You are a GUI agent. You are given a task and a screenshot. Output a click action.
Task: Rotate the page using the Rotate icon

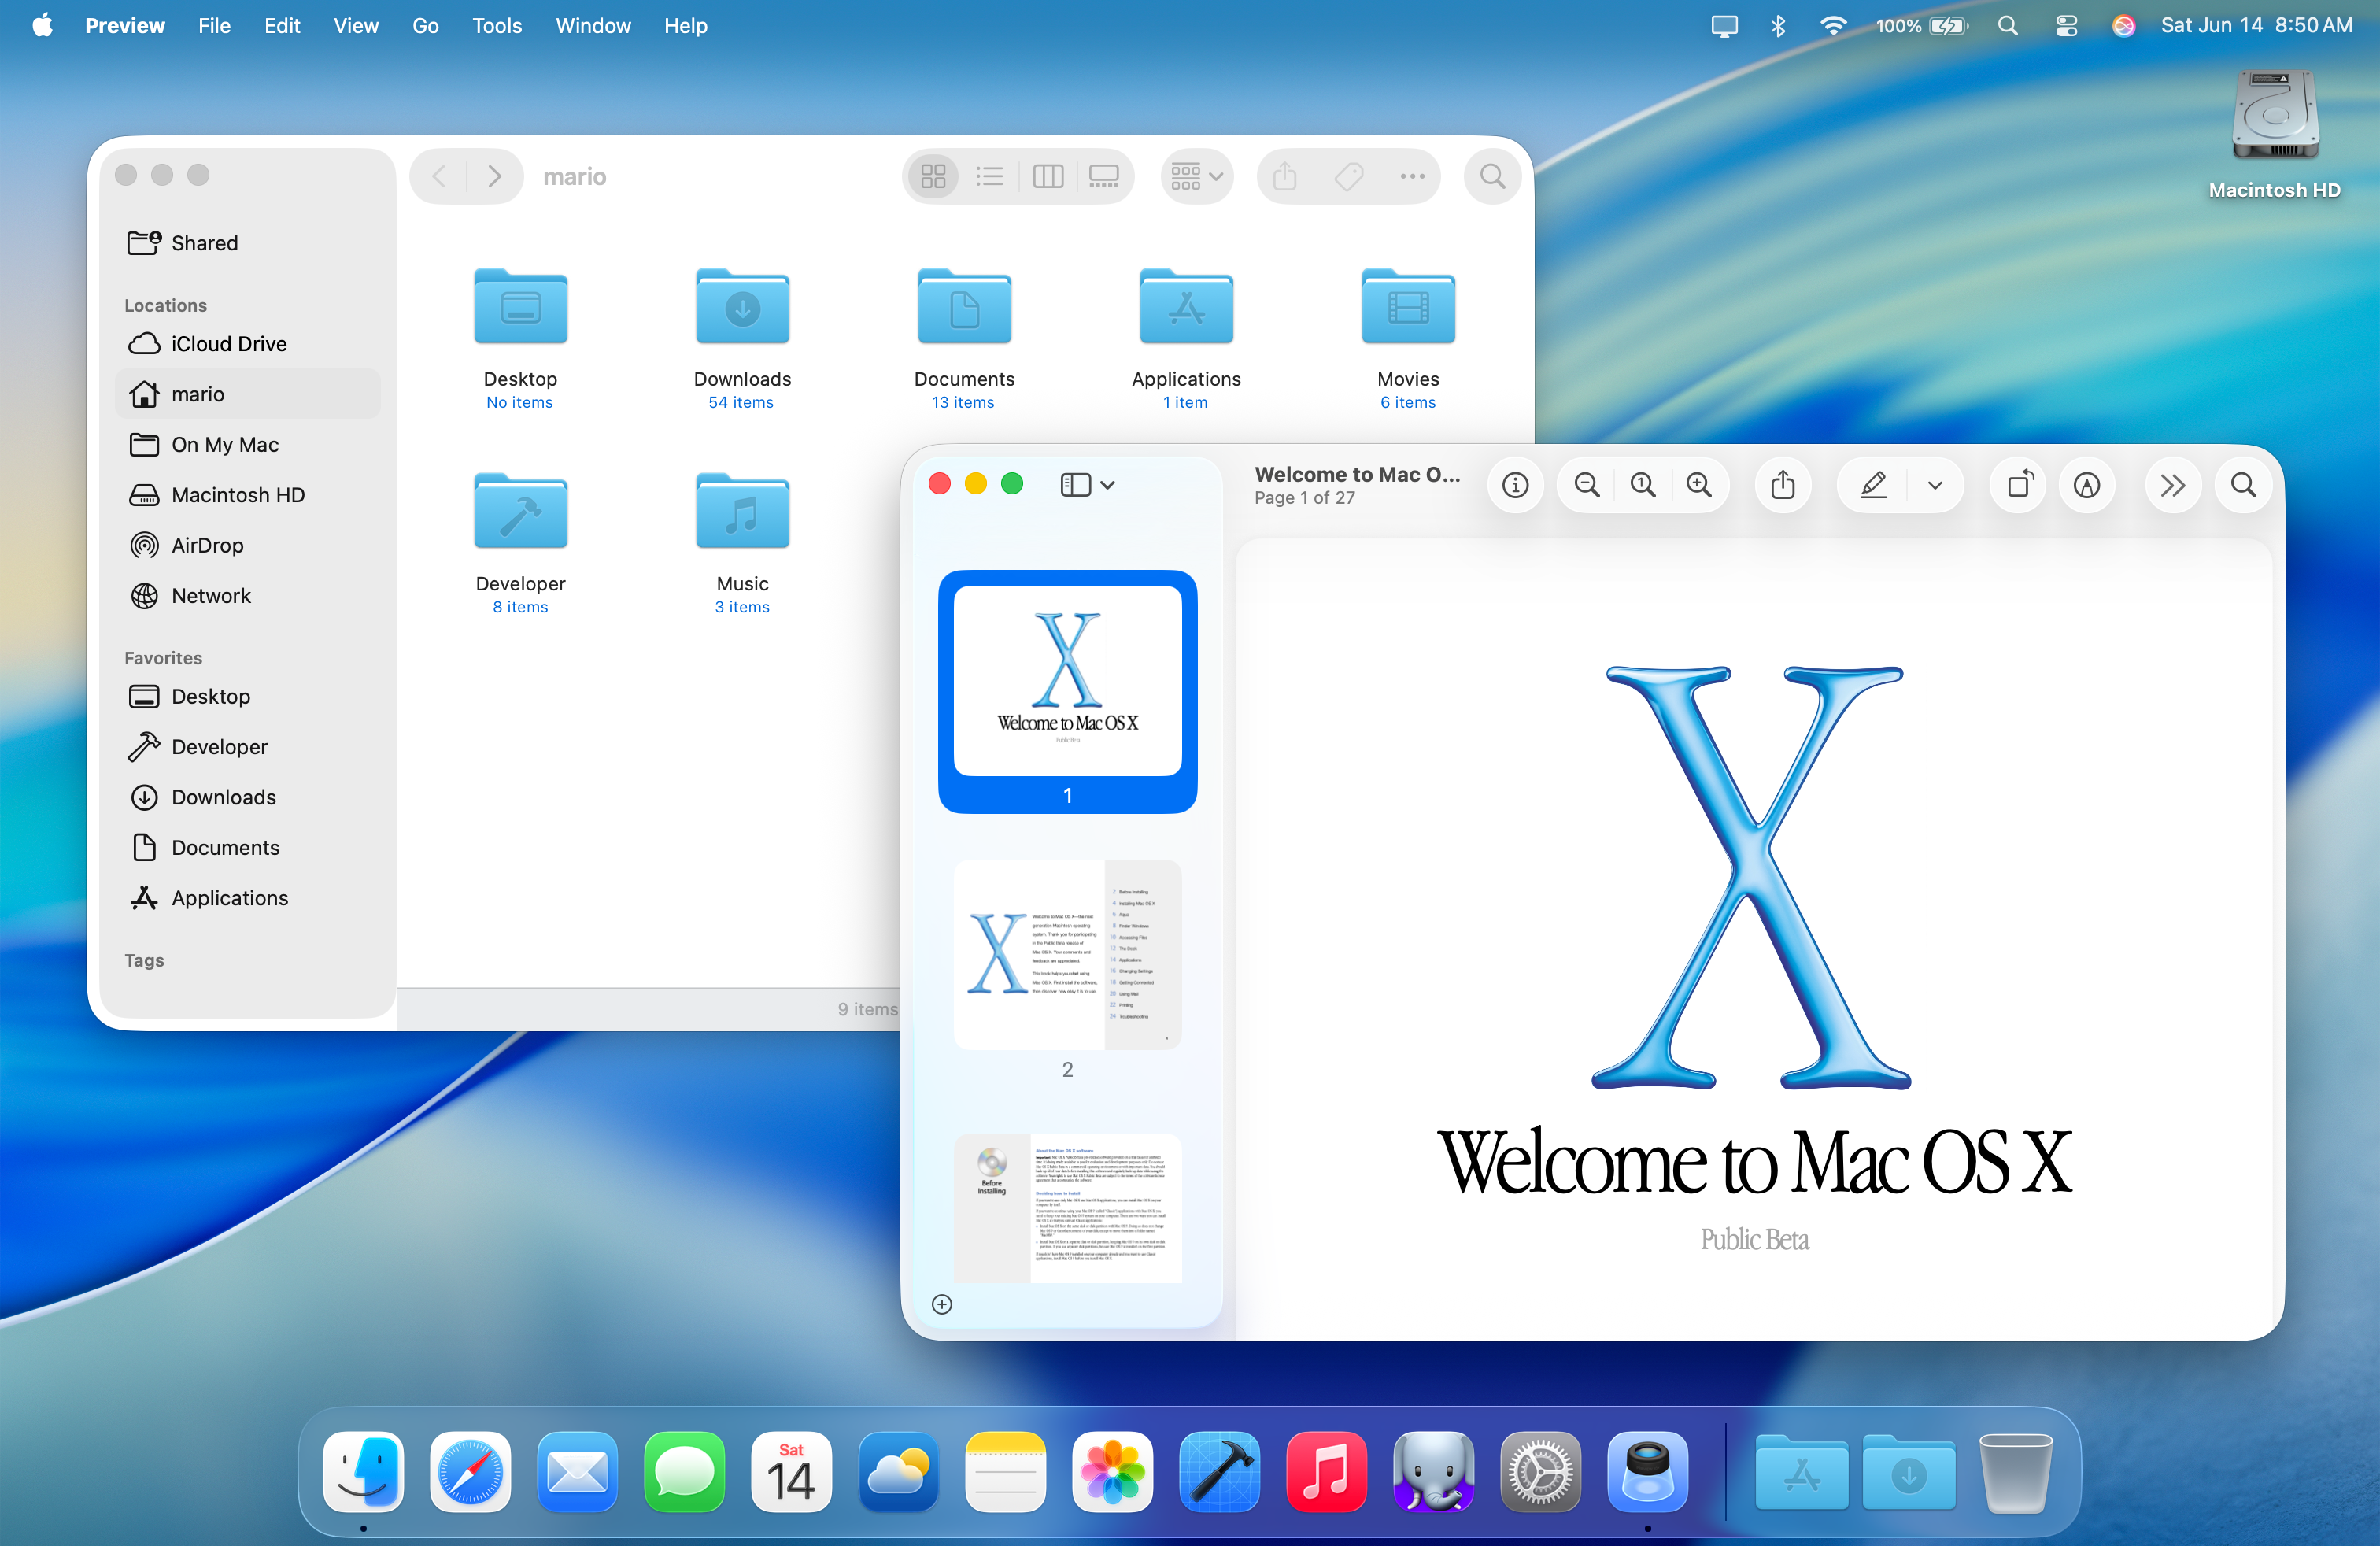click(2020, 485)
